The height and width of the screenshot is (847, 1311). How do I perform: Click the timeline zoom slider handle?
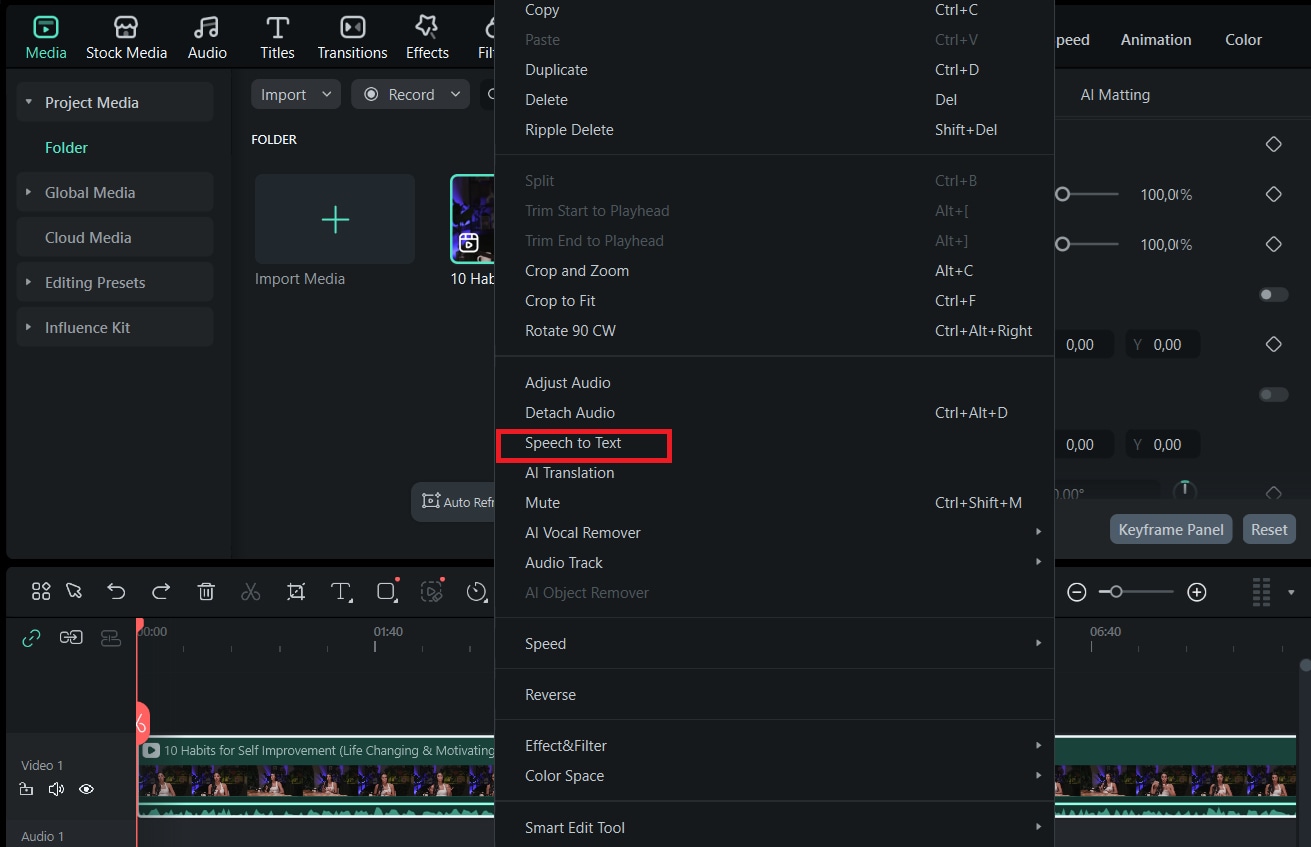tap(1116, 592)
